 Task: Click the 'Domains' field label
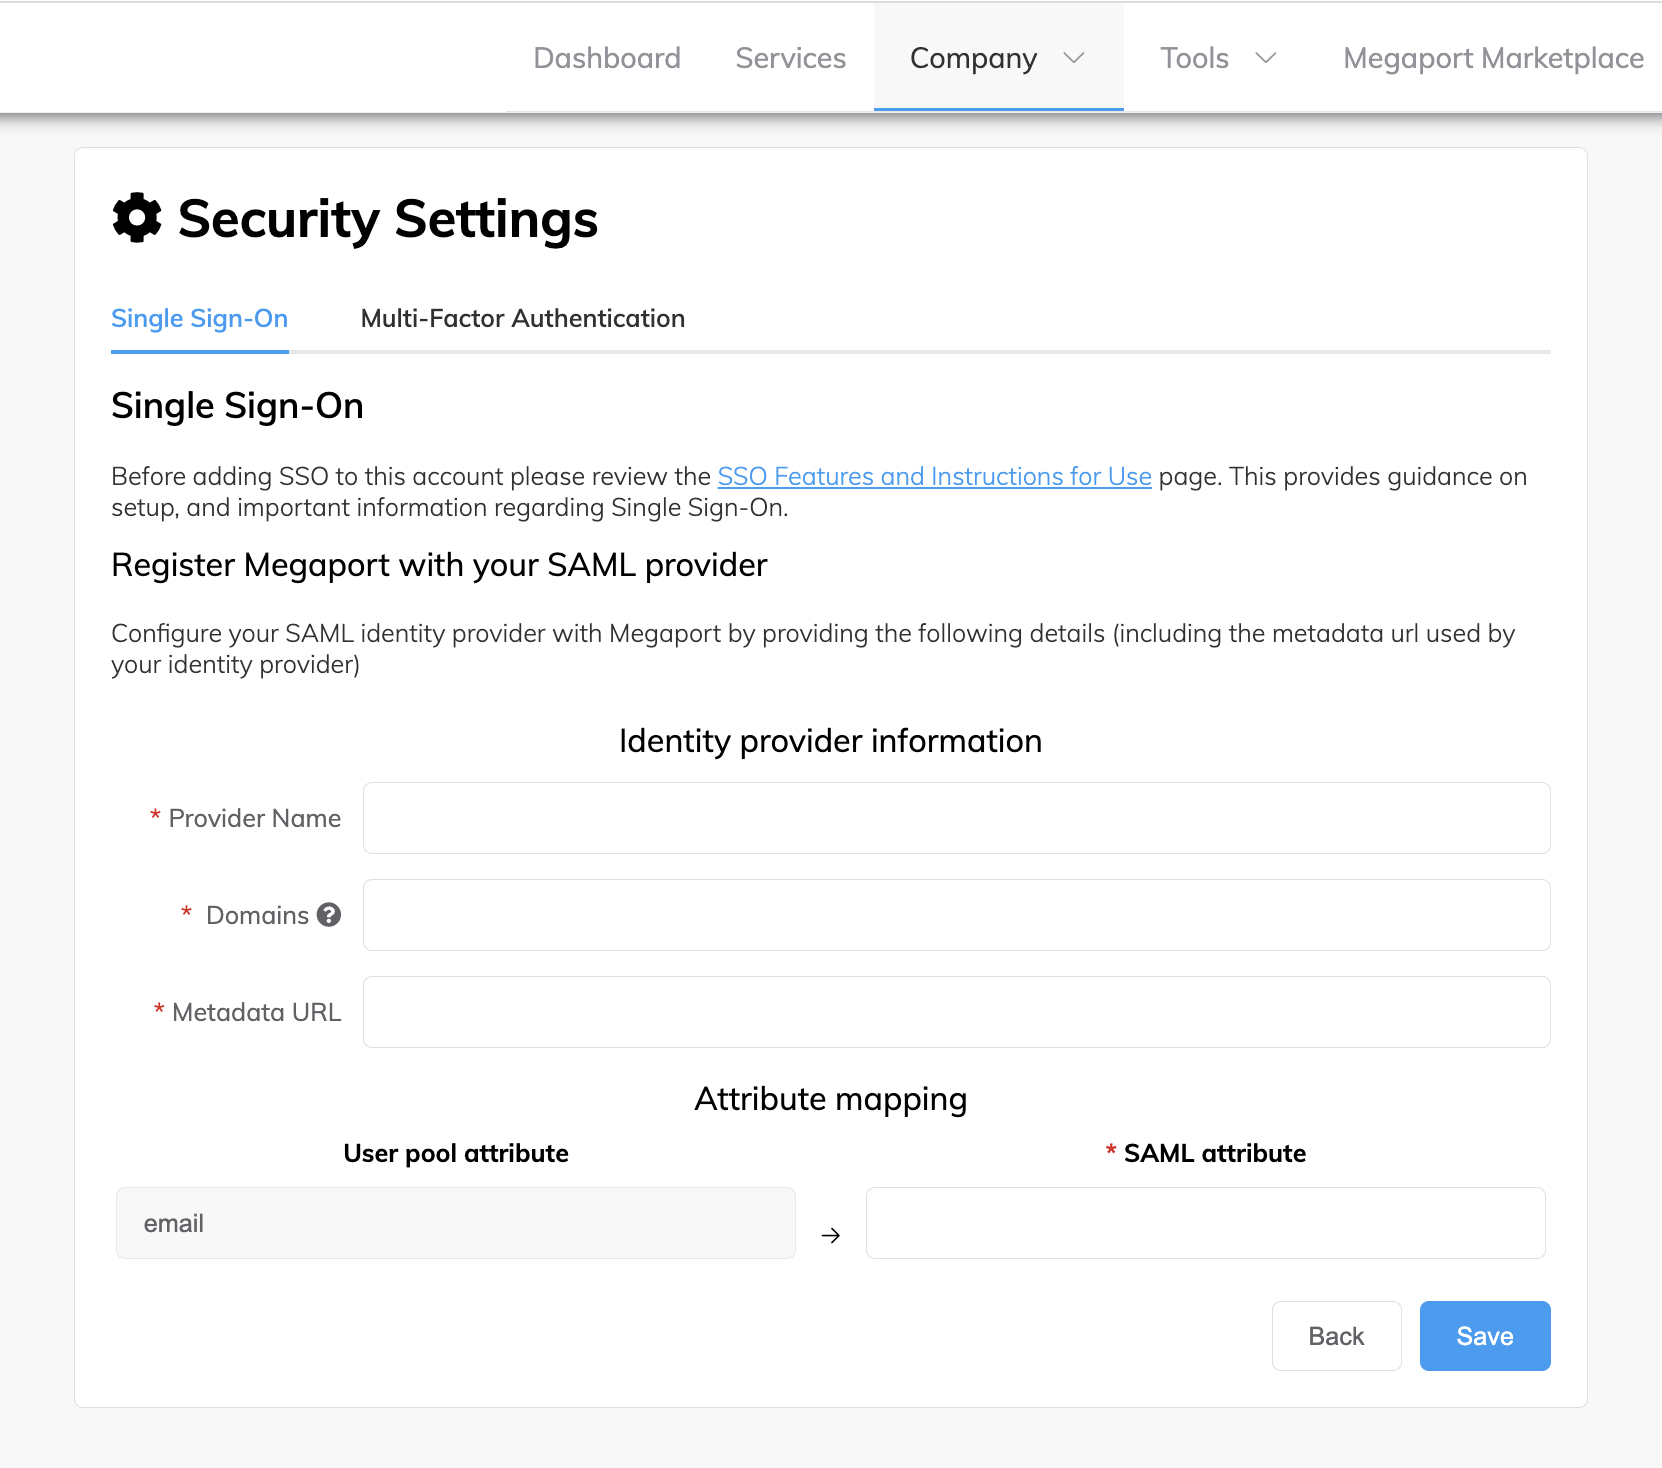(x=257, y=915)
